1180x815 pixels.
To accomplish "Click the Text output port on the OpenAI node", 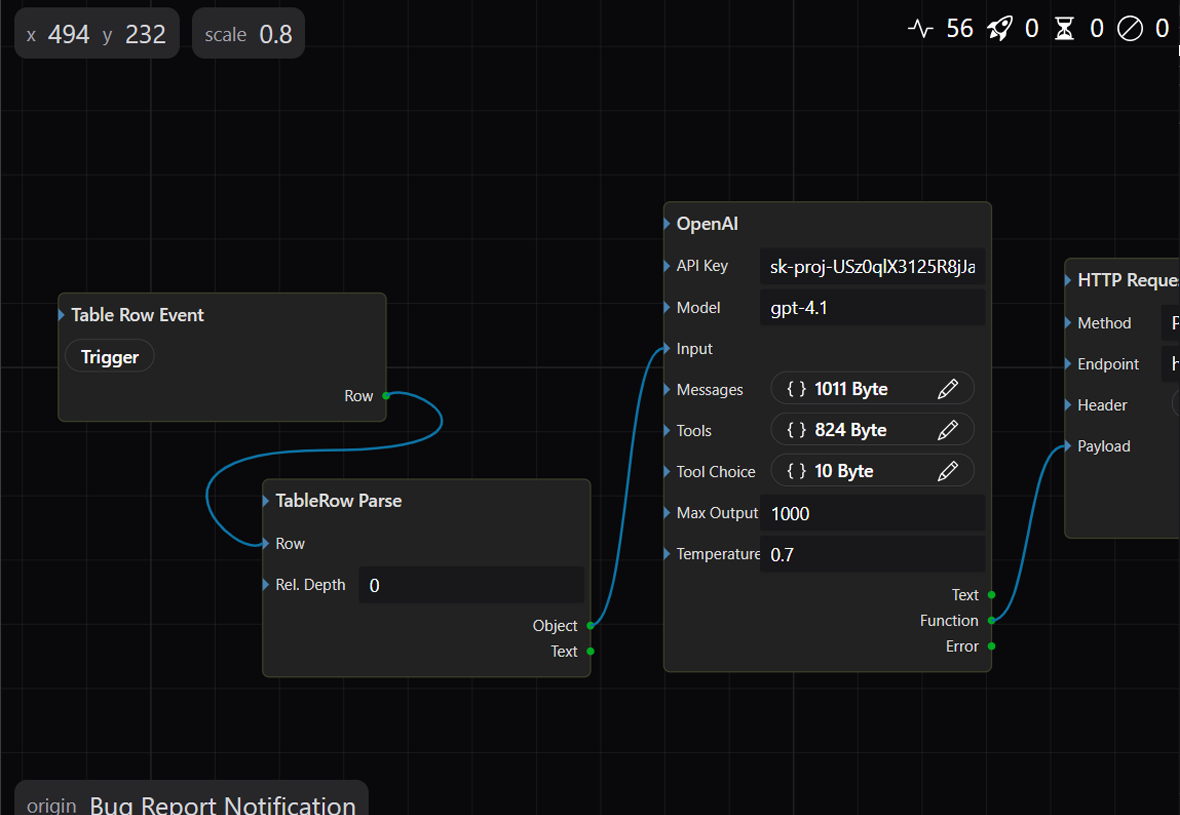I will [x=992, y=595].
